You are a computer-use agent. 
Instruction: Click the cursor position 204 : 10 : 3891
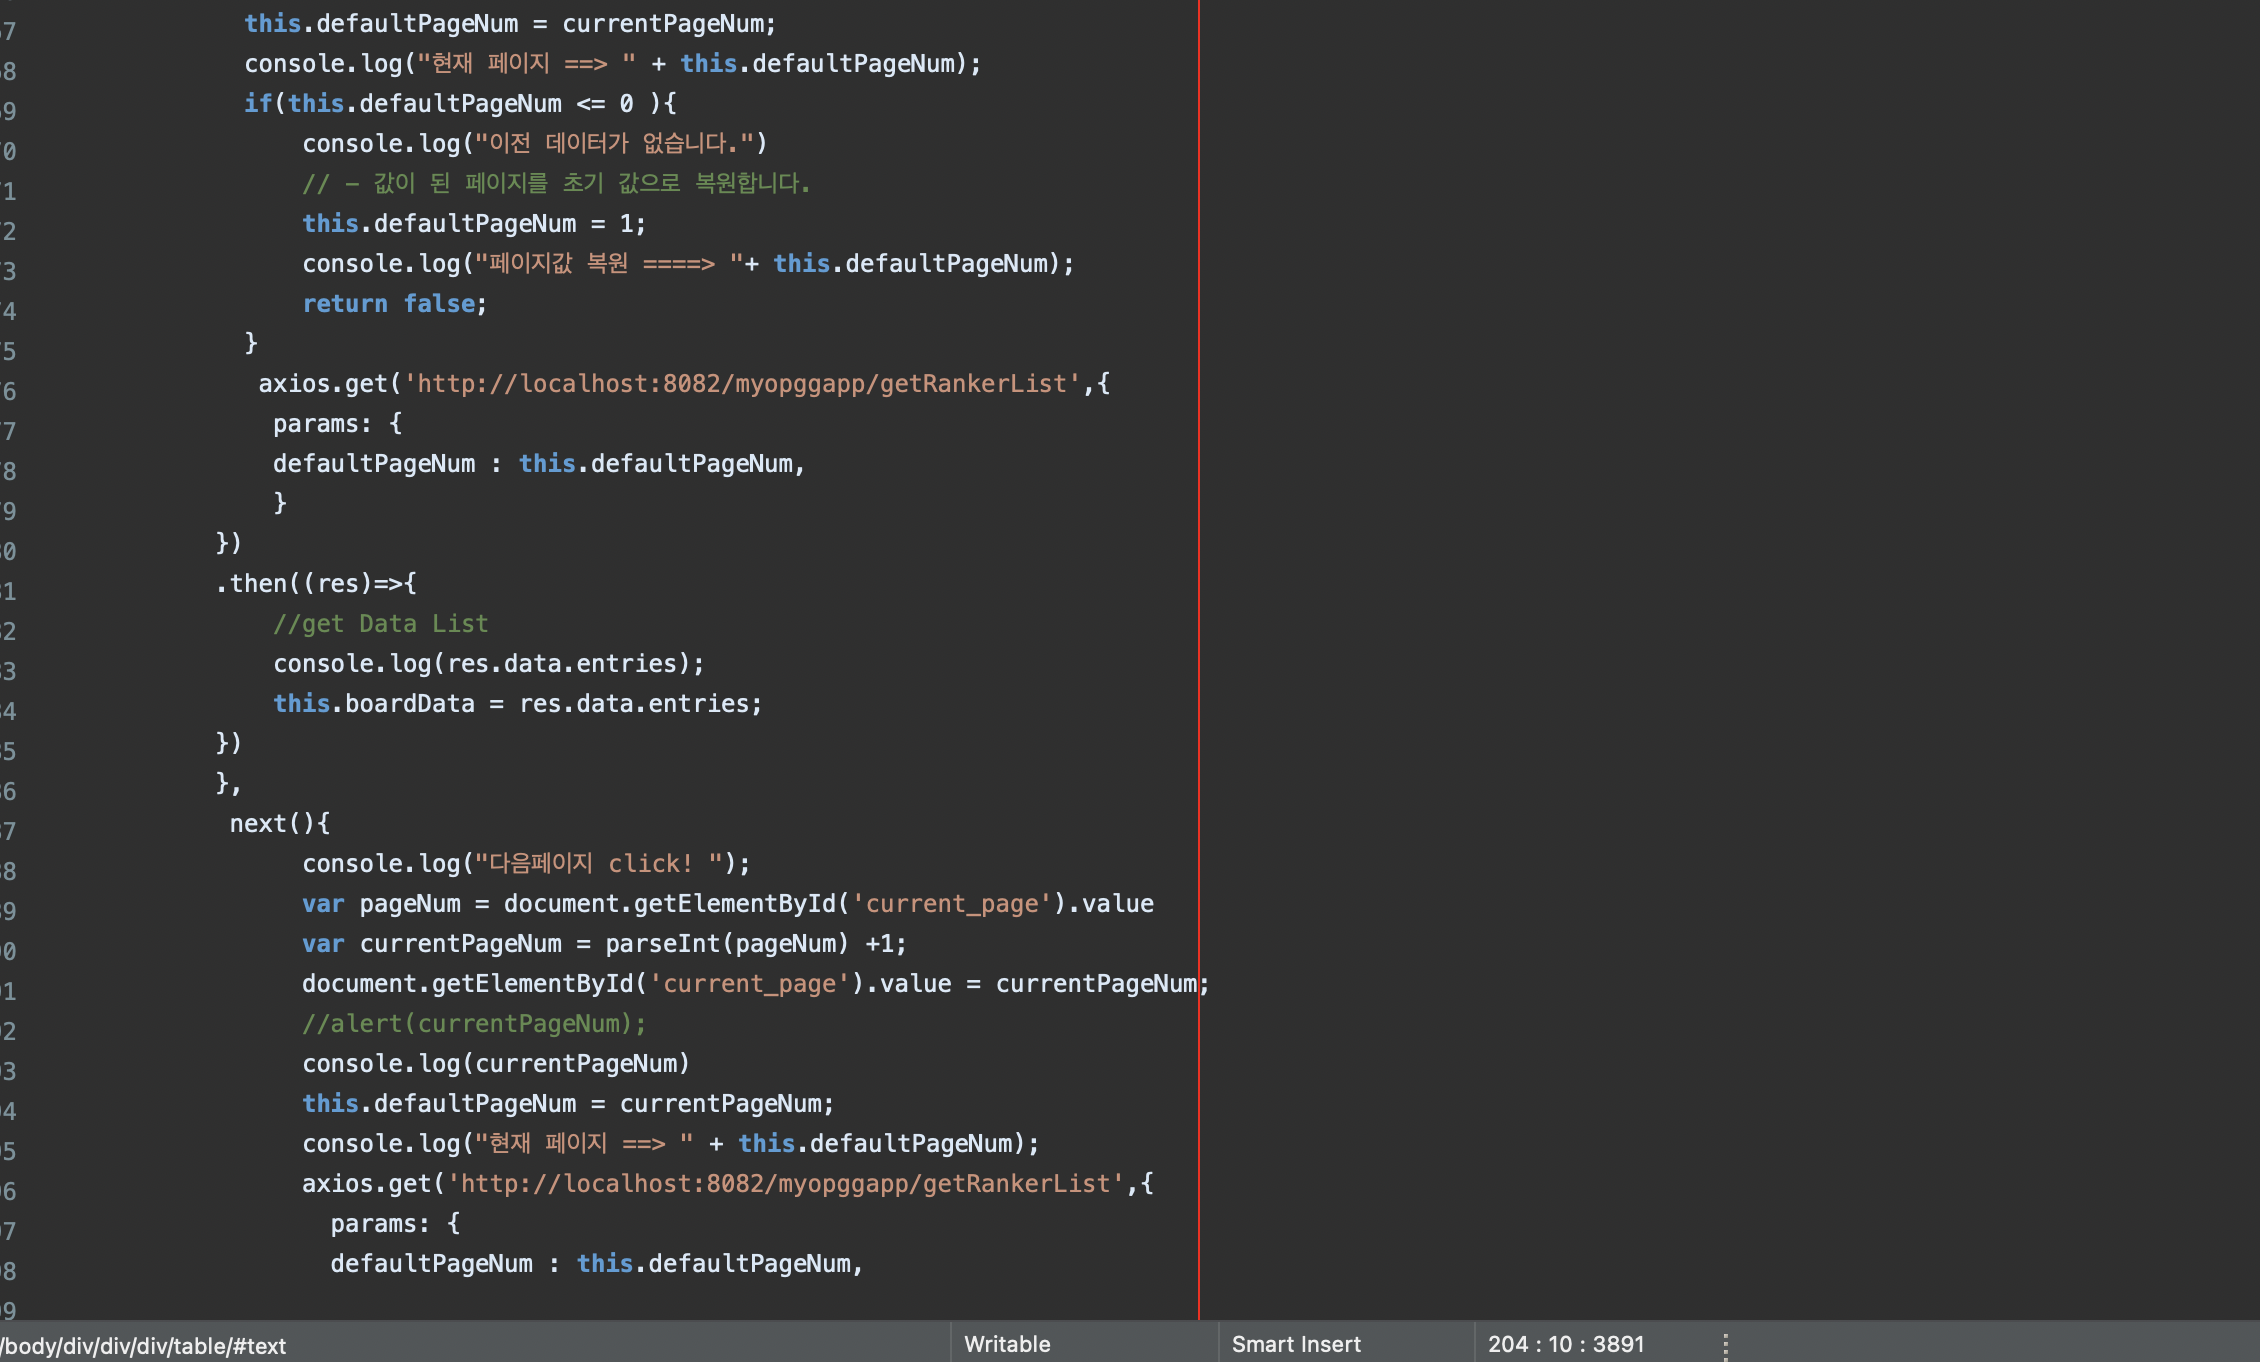[1565, 1344]
